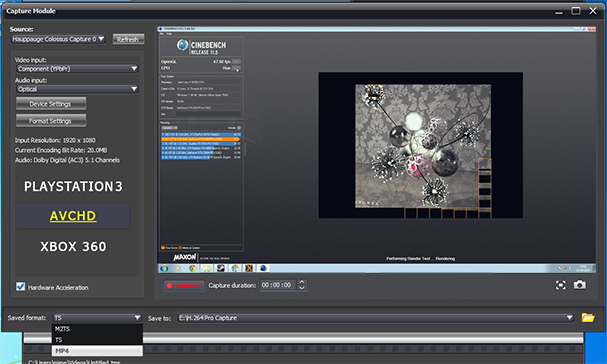The width and height of the screenshot is (607, 364).
Task: Open the Save to path dropdown
Action: click(375, 318)
